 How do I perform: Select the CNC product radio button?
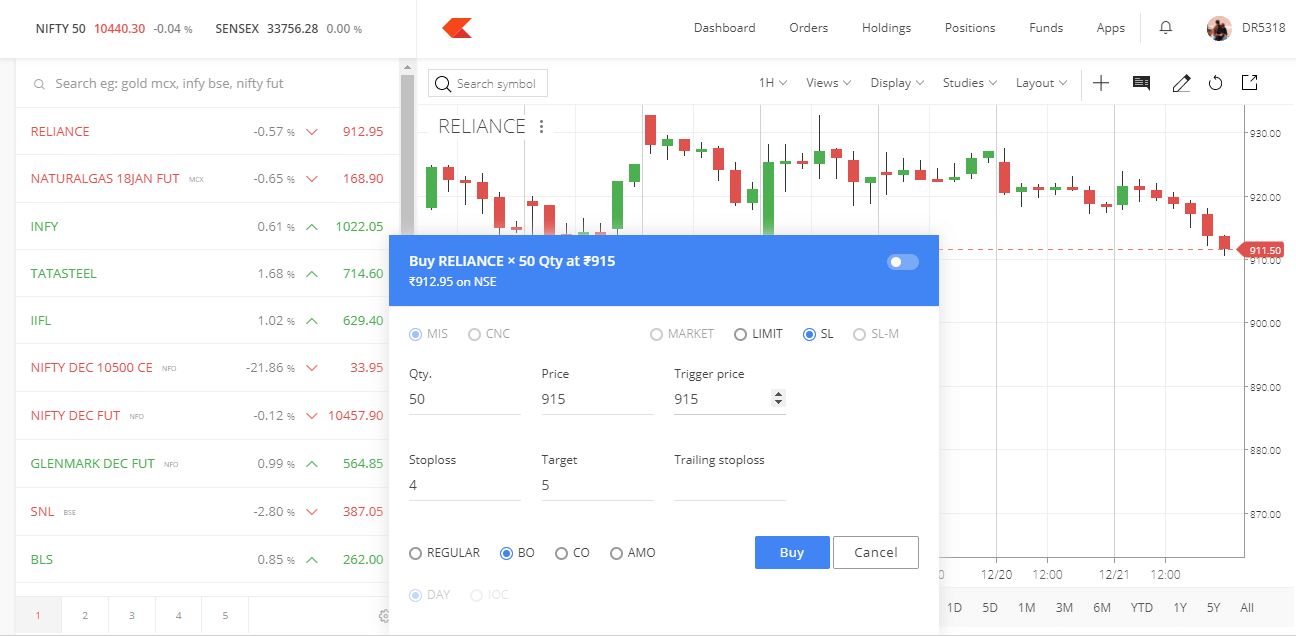(x=475, y=334)
